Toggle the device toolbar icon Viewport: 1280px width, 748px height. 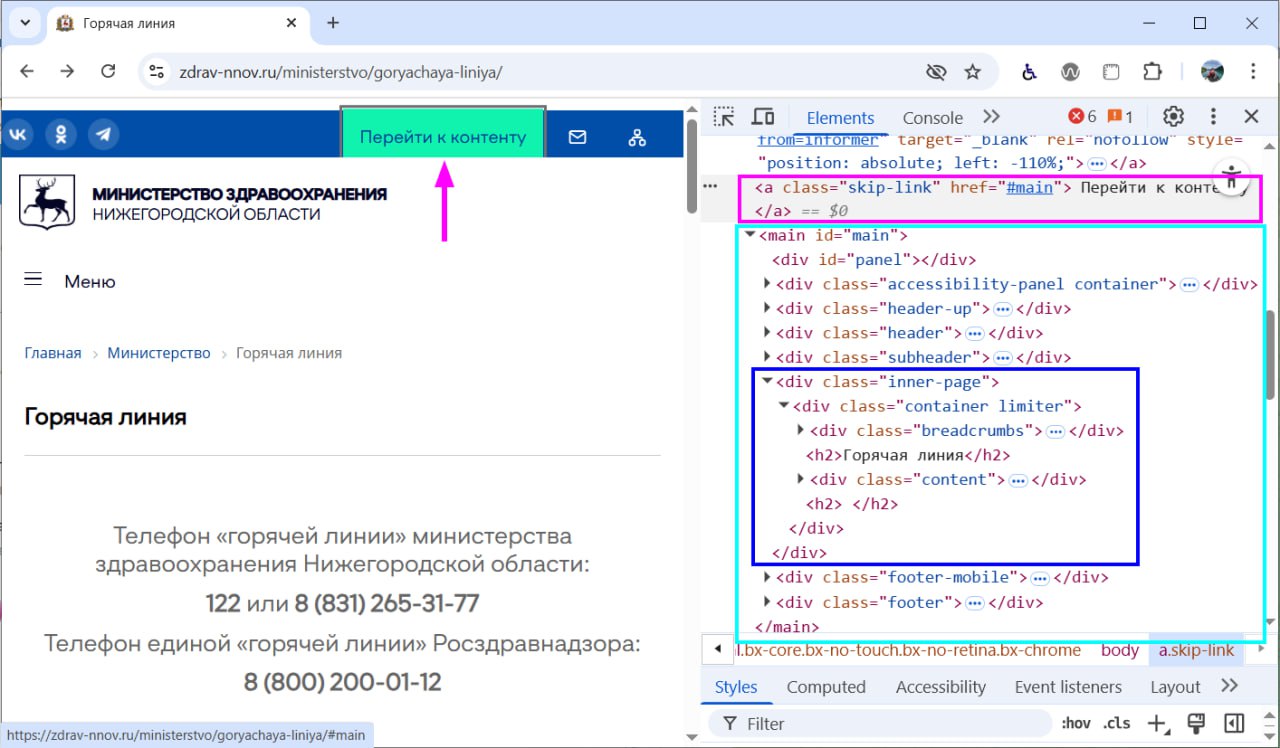coord(763,117)
